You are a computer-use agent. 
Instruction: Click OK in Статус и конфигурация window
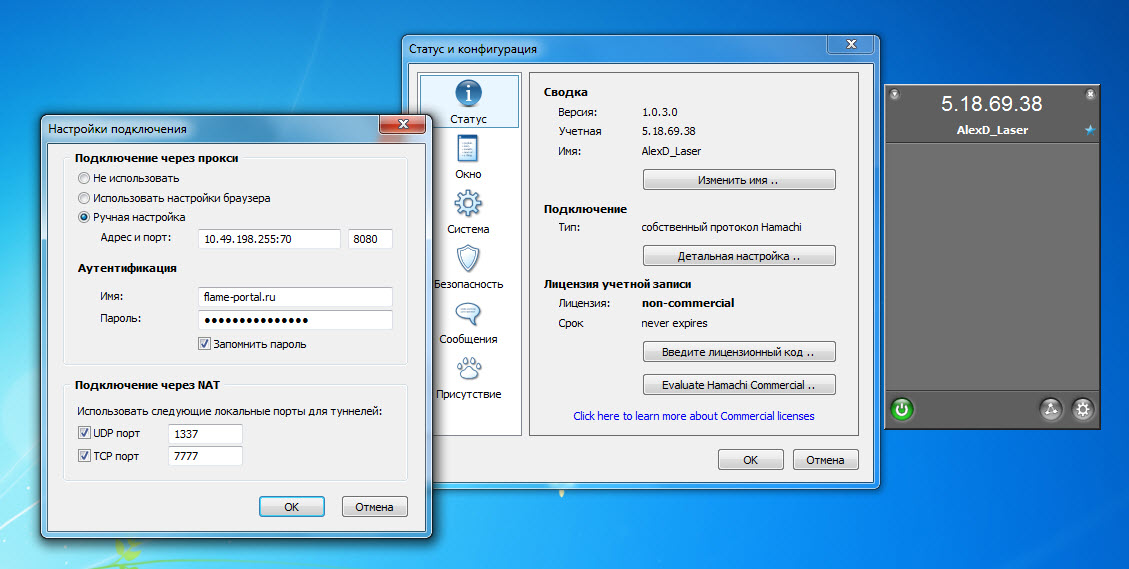[750, 460]
